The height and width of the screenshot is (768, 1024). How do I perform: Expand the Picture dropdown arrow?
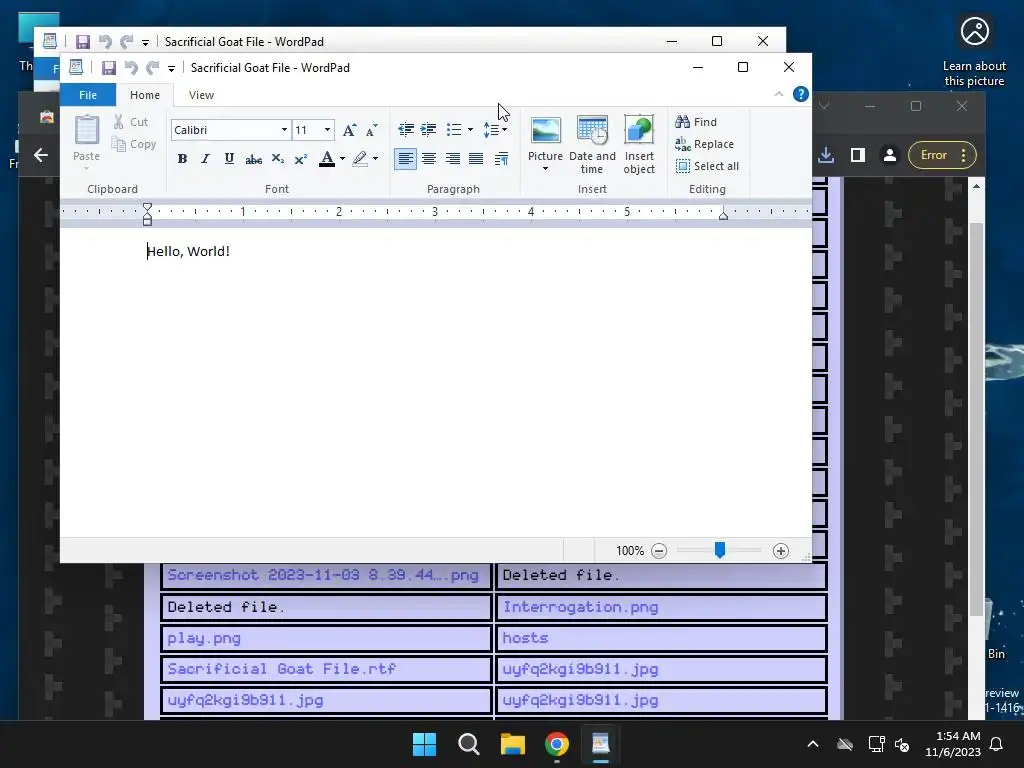(x=545, y=169)
